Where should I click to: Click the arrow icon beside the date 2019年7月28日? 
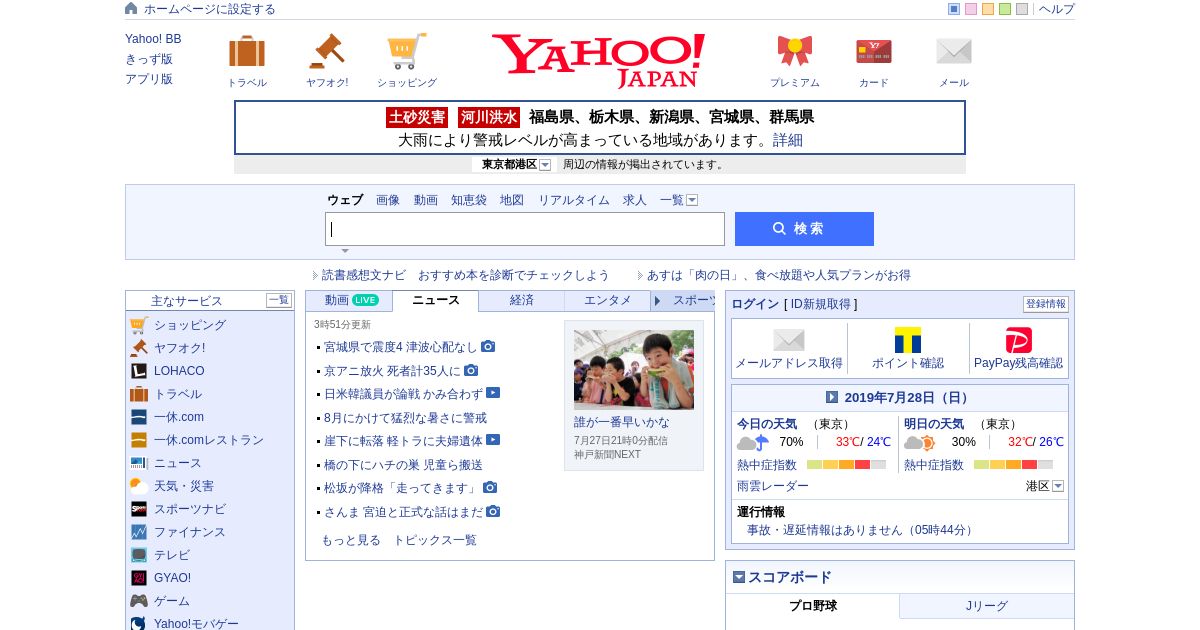point(832,397)
